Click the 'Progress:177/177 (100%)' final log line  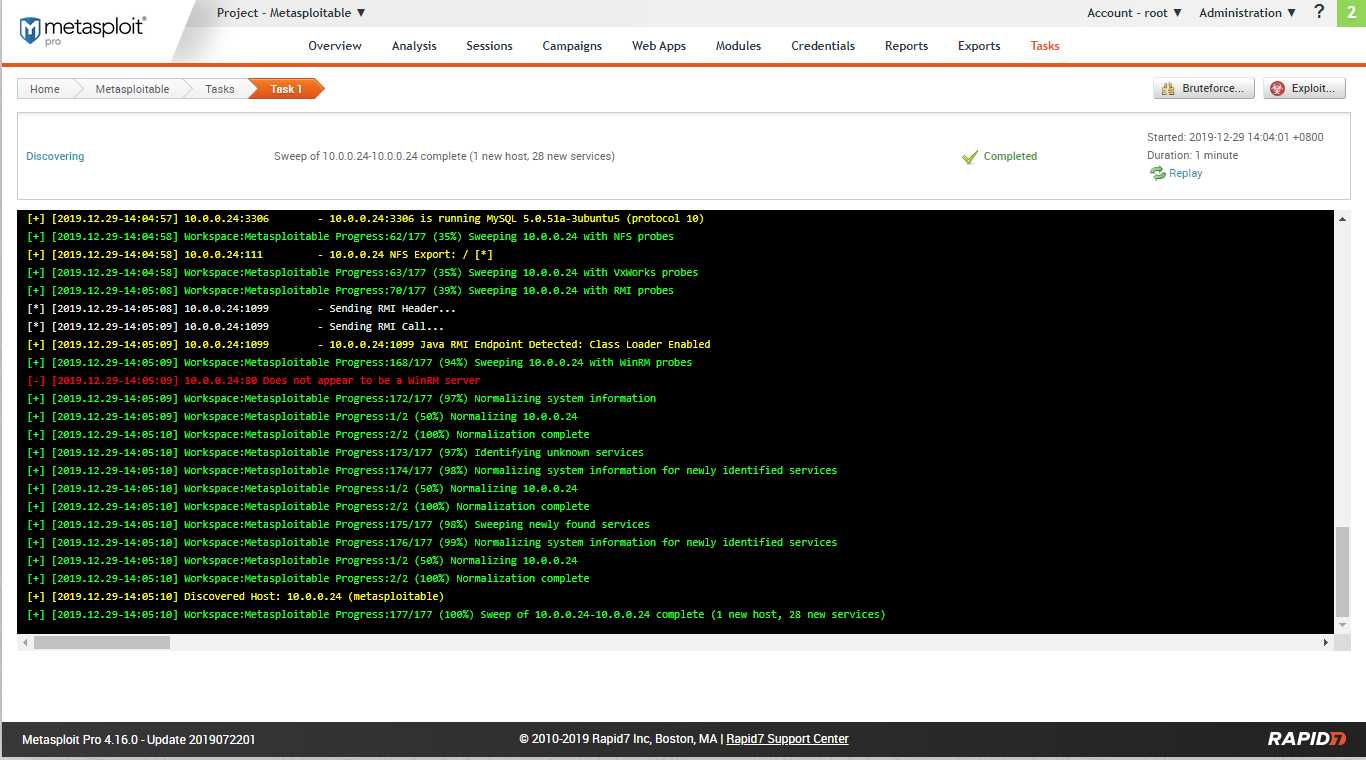click(x=457, y=615)
